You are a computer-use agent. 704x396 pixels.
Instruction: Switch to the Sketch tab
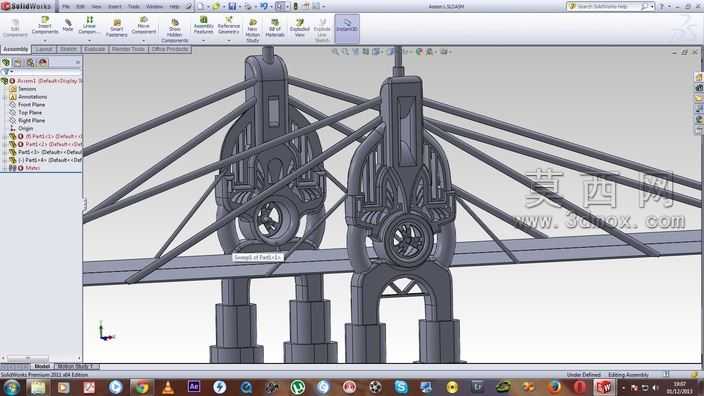pos(68,49)
